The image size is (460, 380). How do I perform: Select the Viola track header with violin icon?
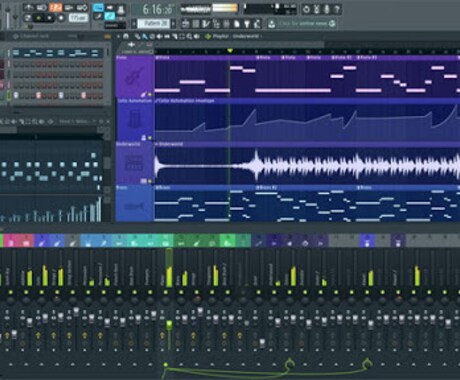(x=135, y=76)
